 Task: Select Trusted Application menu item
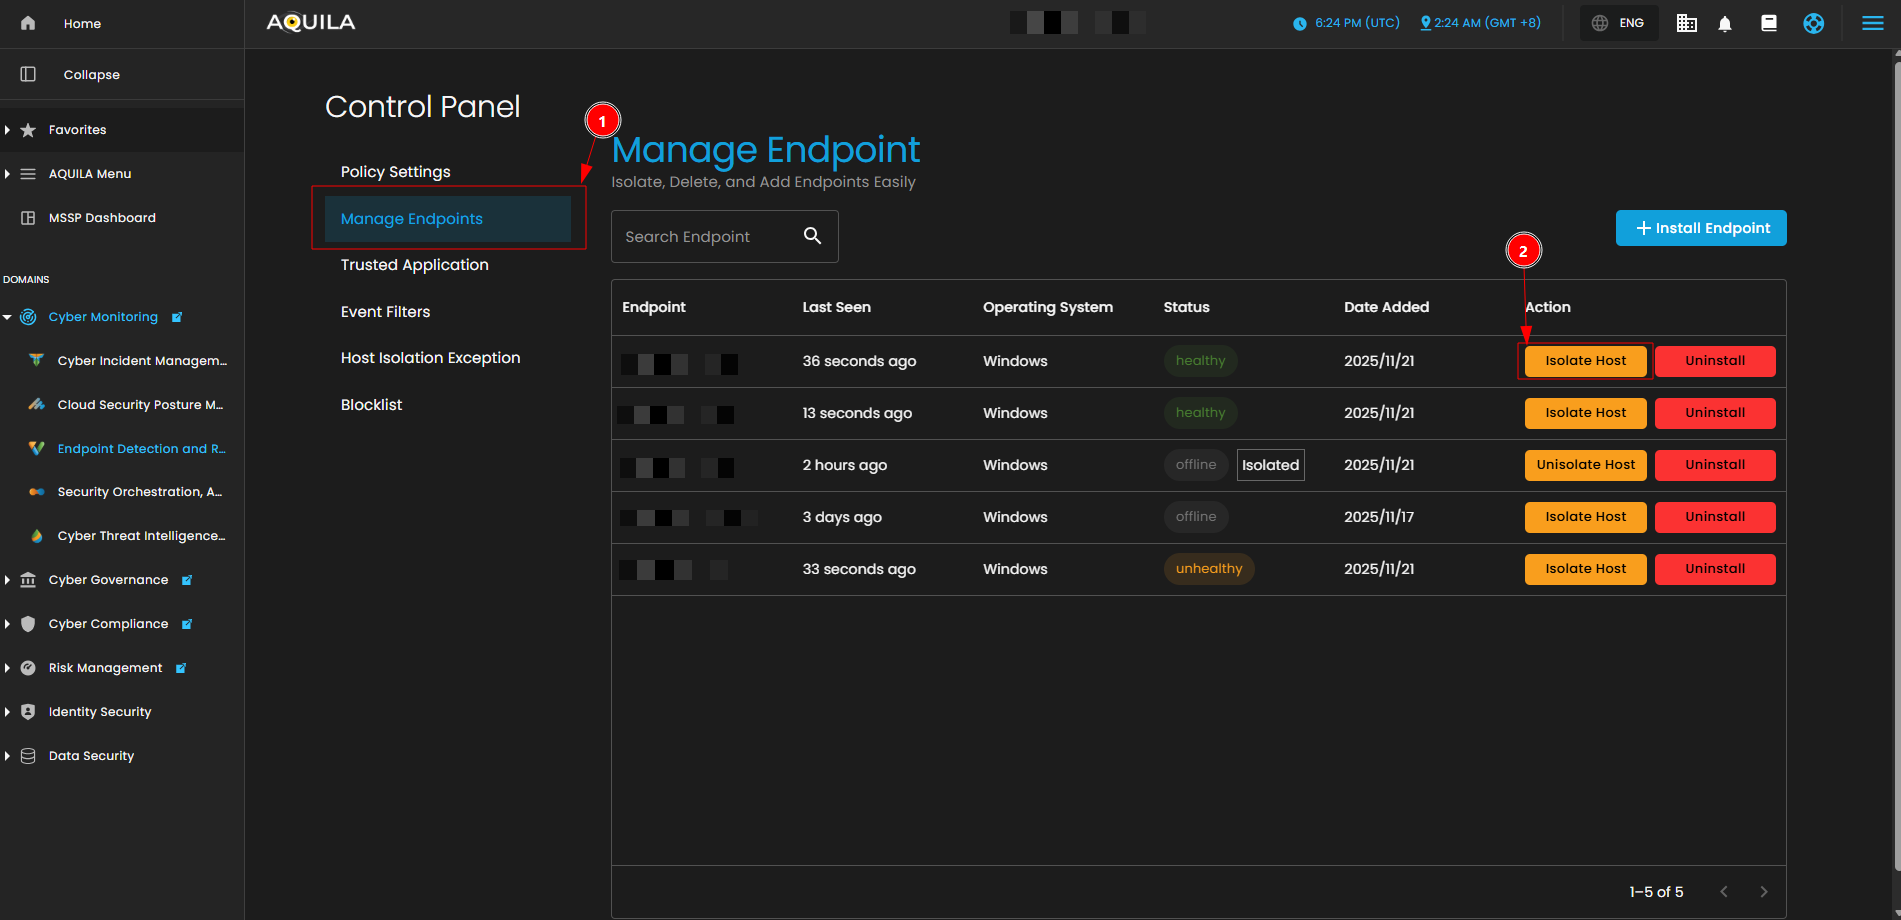414,265
